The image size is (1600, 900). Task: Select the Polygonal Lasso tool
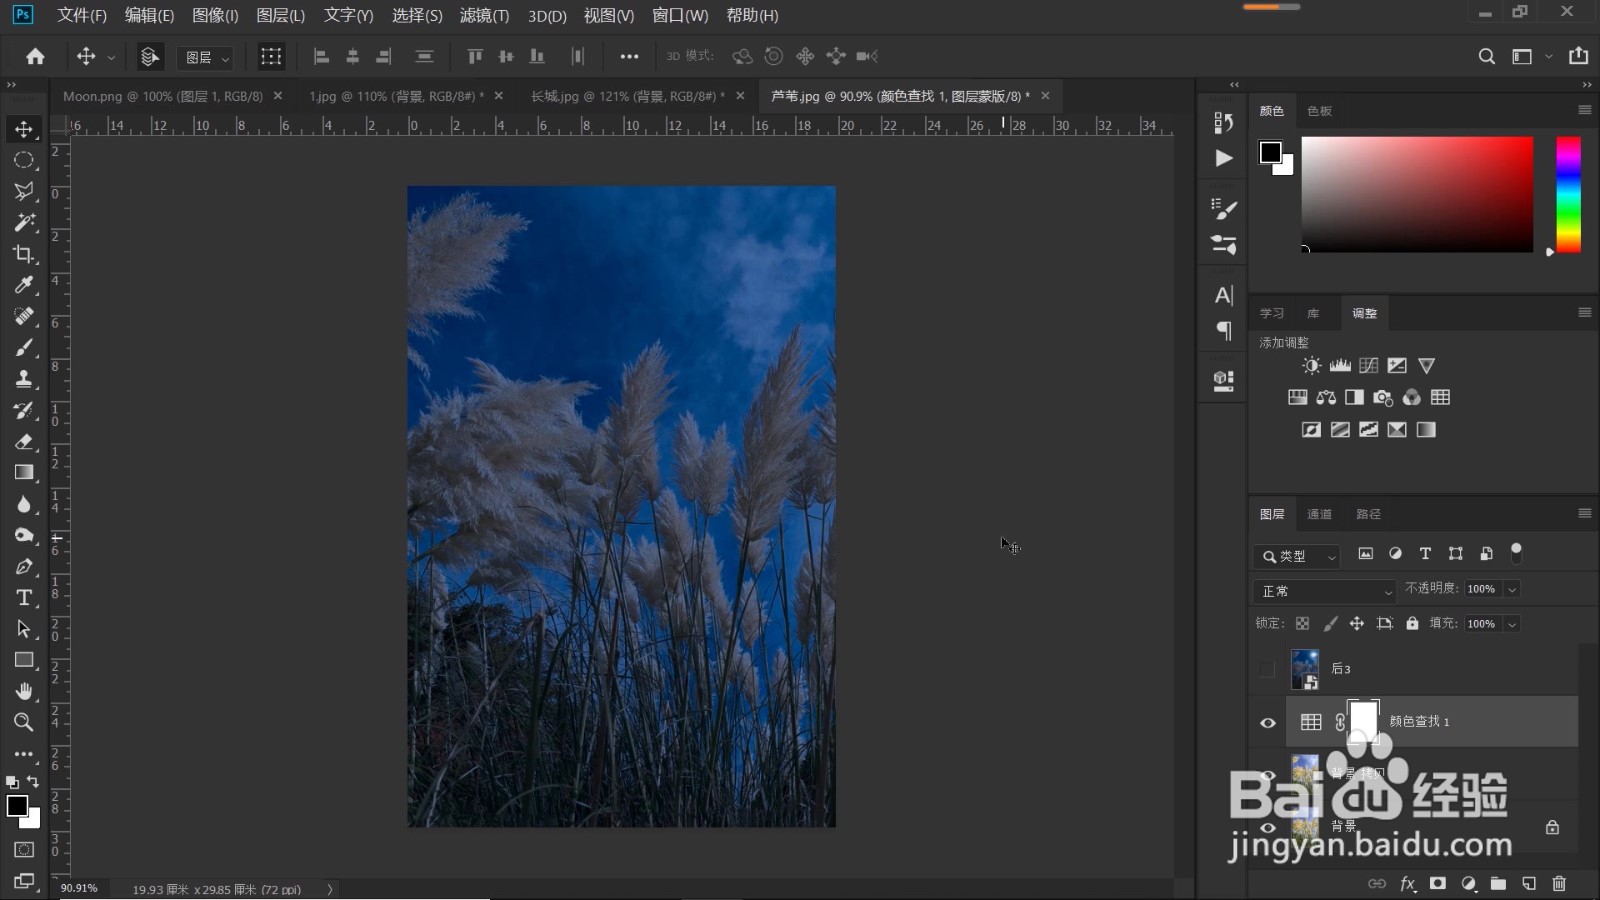(x=24, y=191)
